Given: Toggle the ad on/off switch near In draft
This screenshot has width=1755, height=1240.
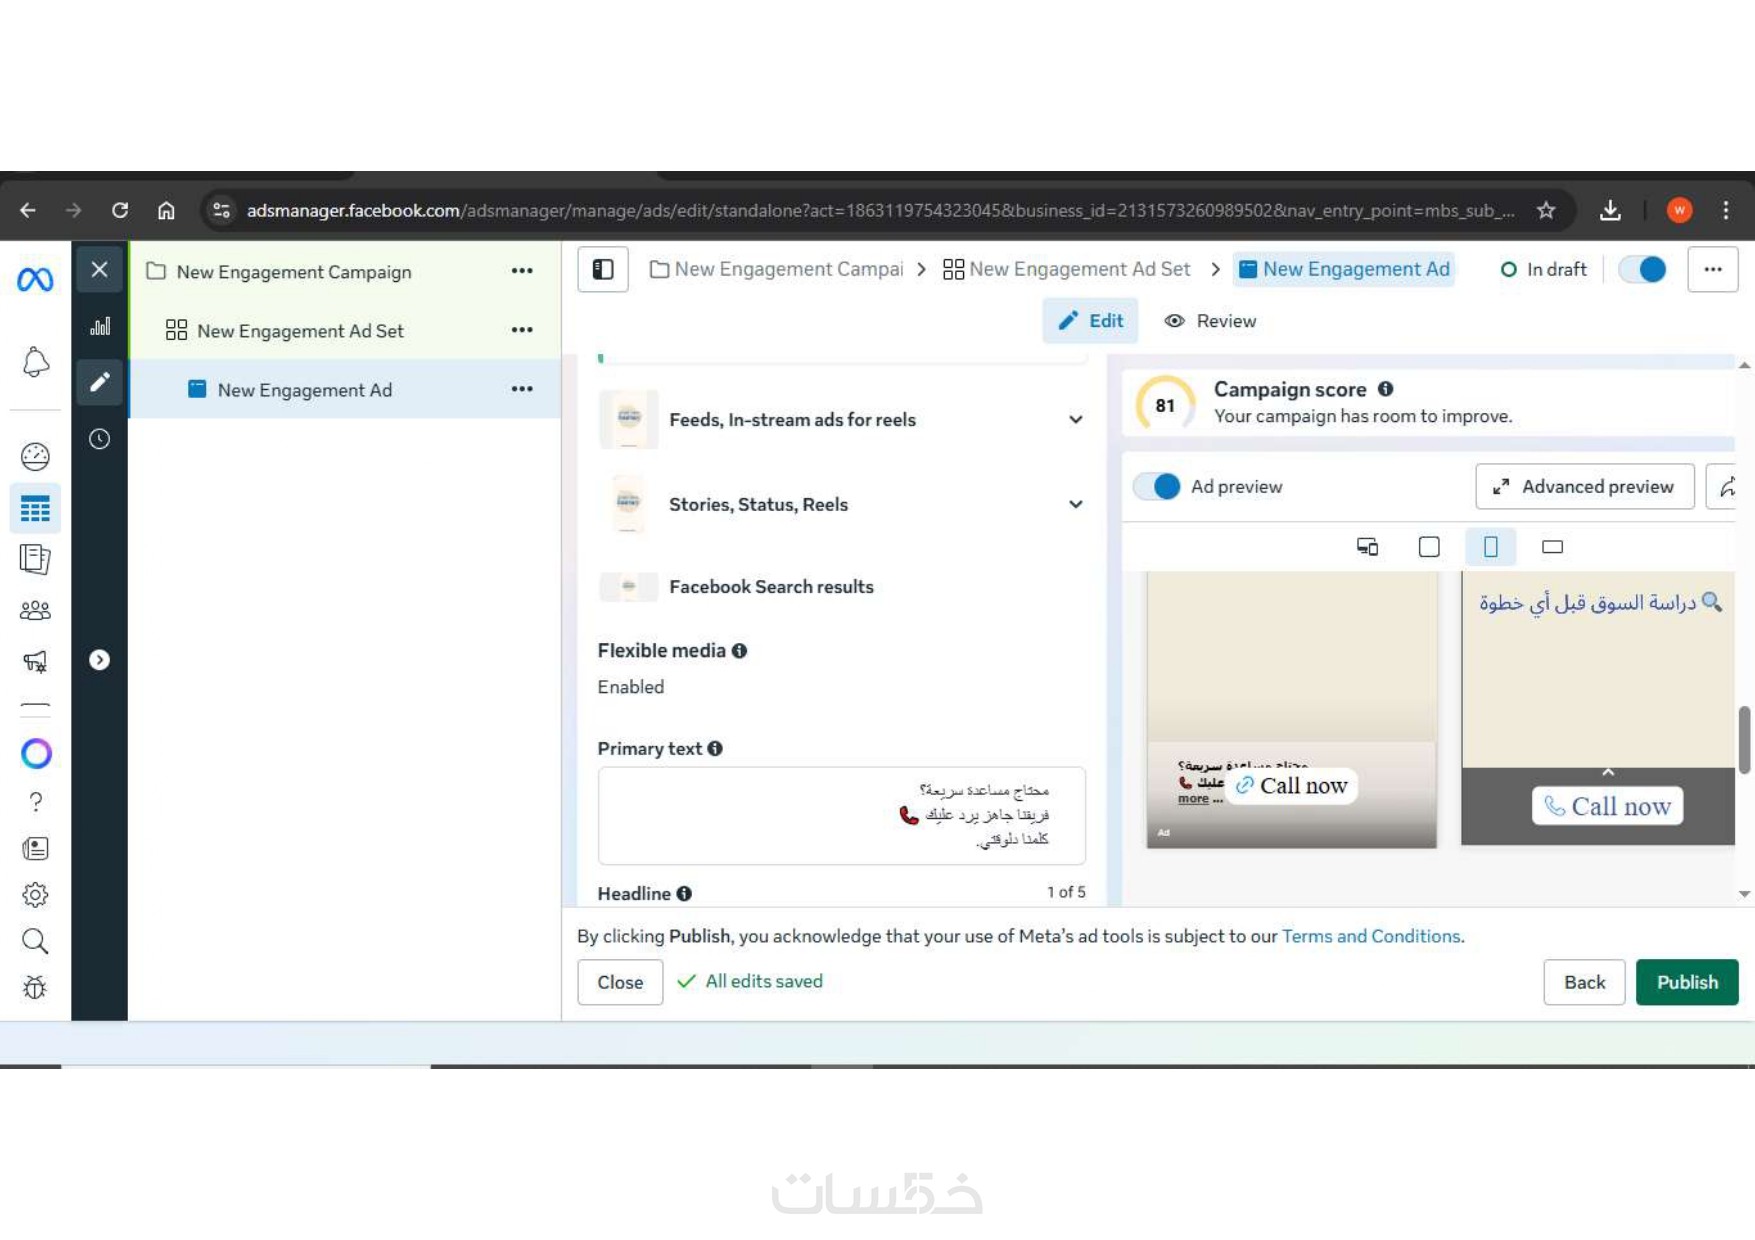Looking at the screenshot, I should click(x=1643, y=269).
